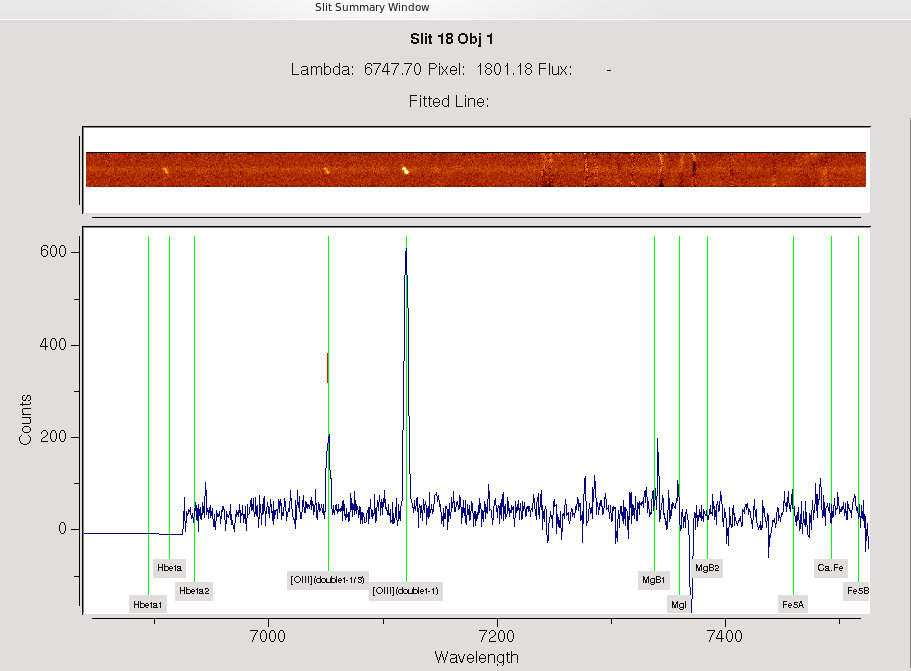911x671 pixels.
Task: Click the Wavelength axis title
Action: point(476,657)
